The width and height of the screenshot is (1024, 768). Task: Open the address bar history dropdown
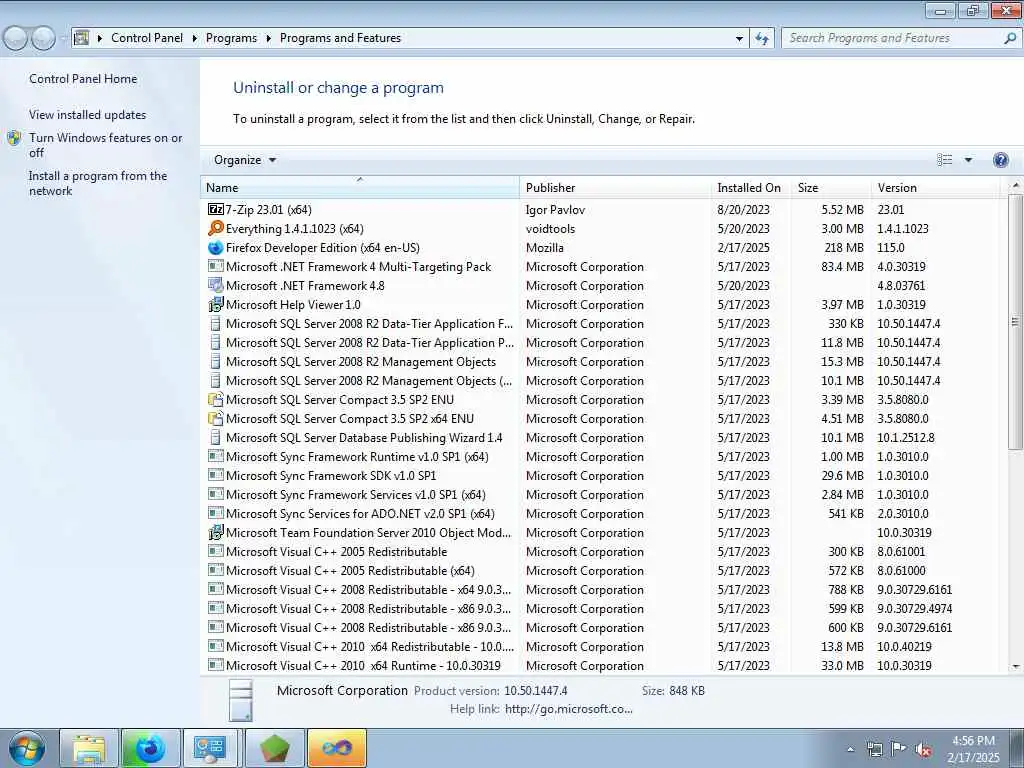(739, 39)
